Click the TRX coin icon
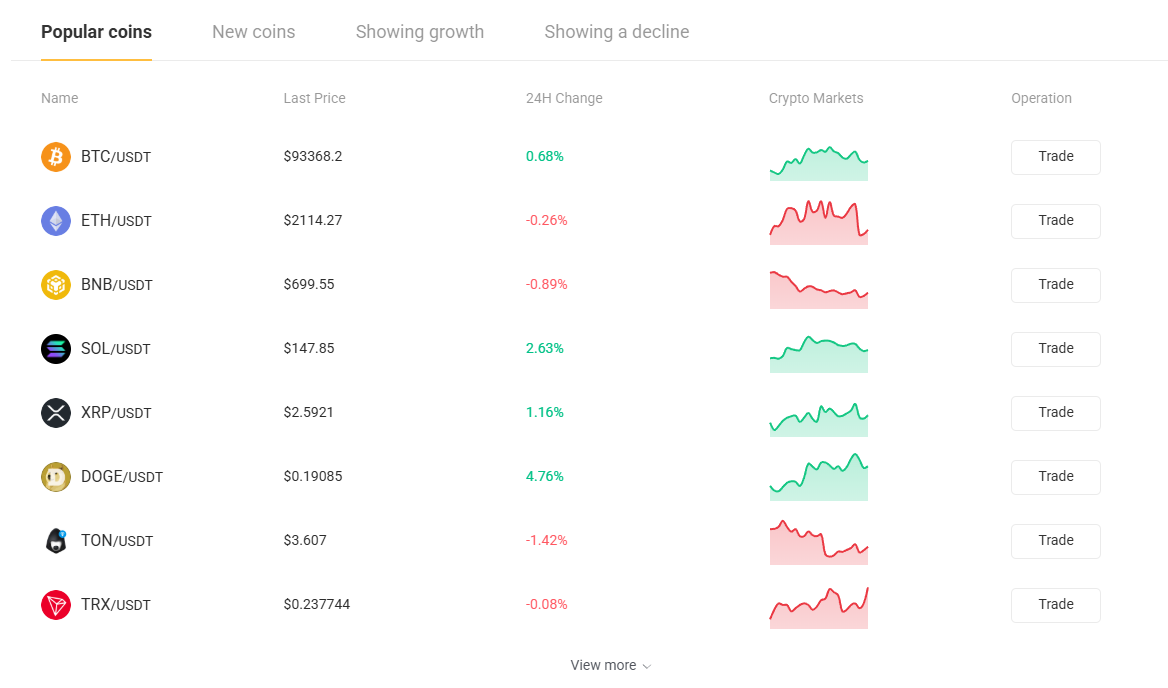1168x688 pixels. [x=56, y=605]
